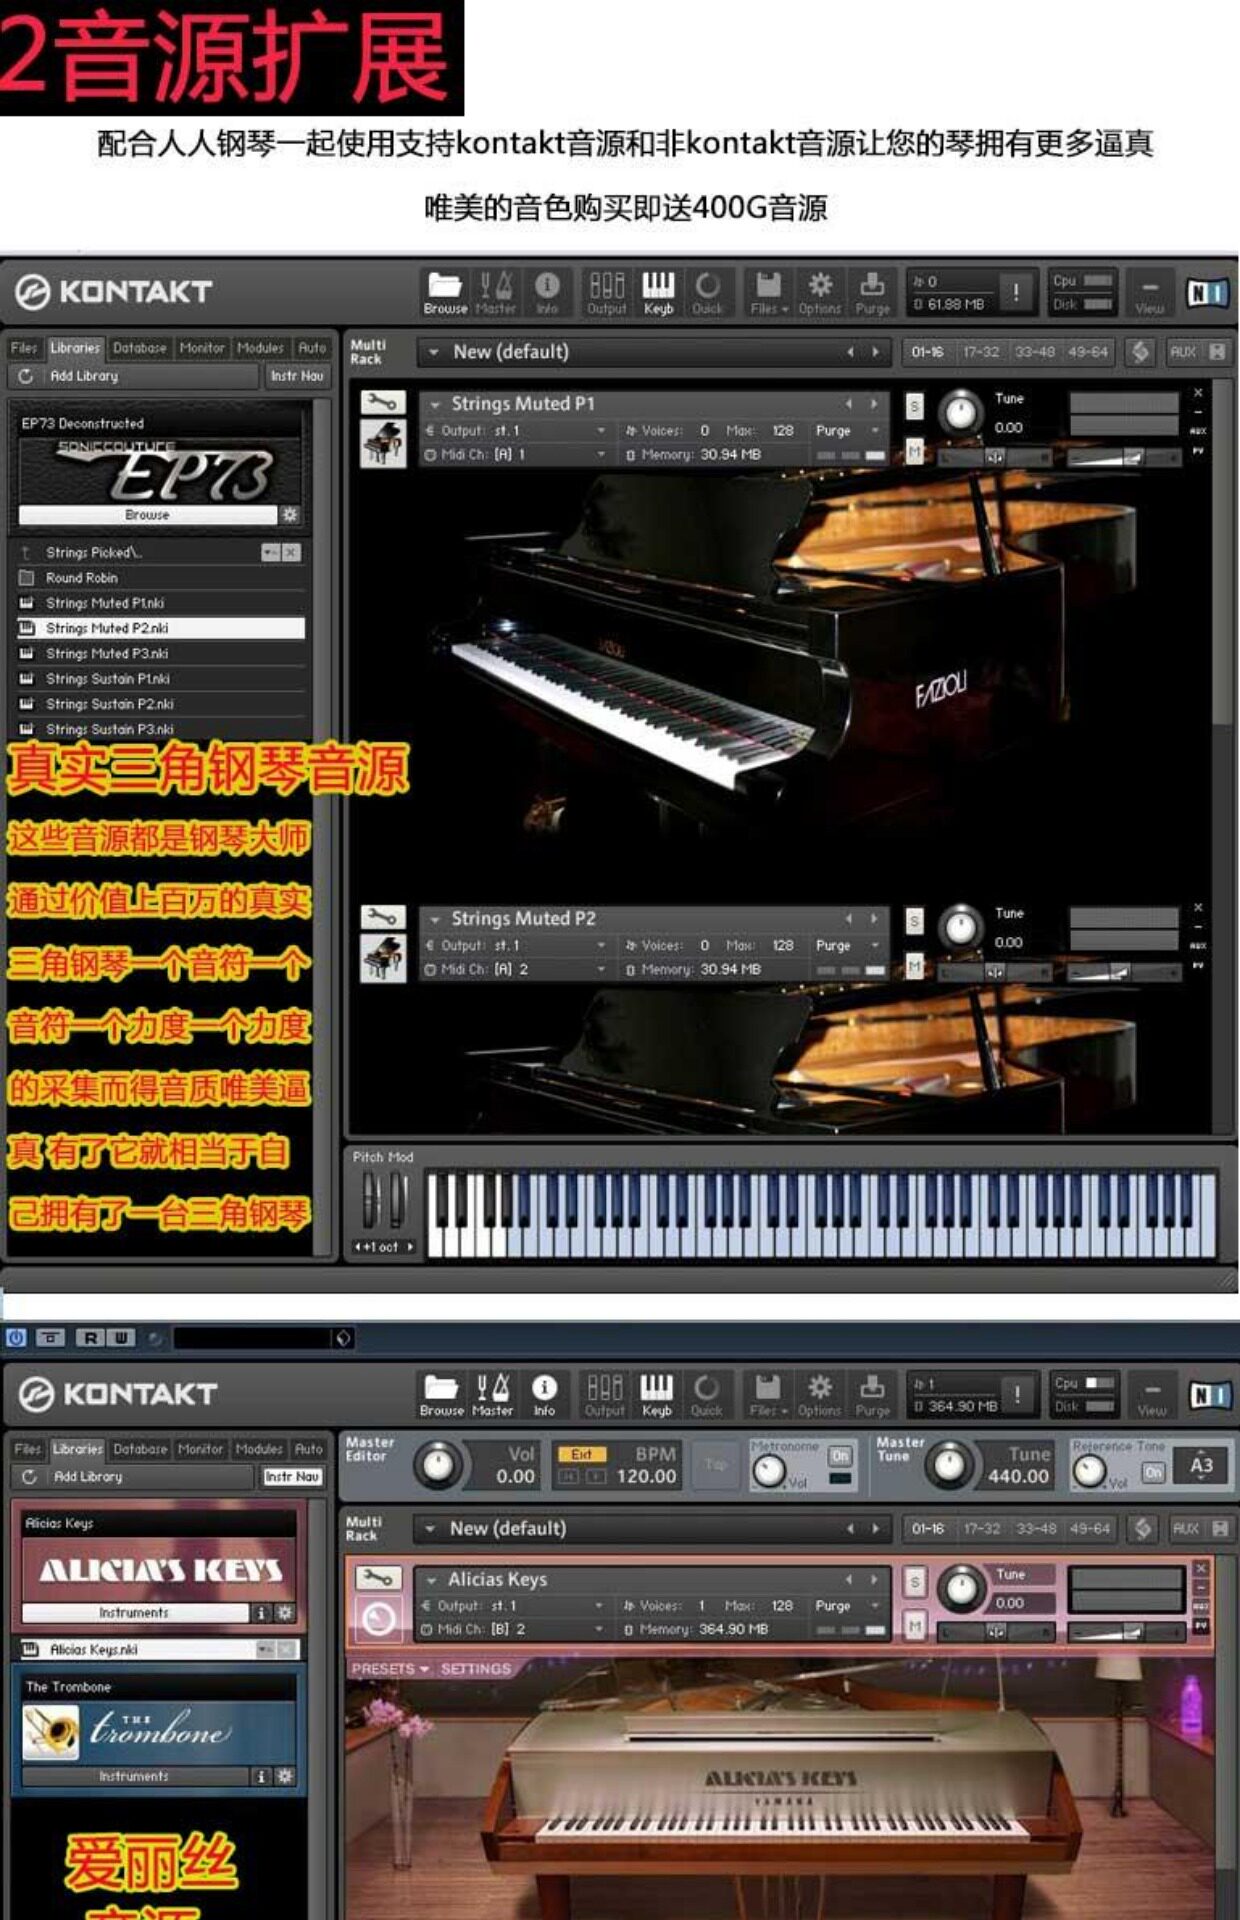
Task: Adjust Master Editor Vol knob
Action: [x=438, y=1465]
